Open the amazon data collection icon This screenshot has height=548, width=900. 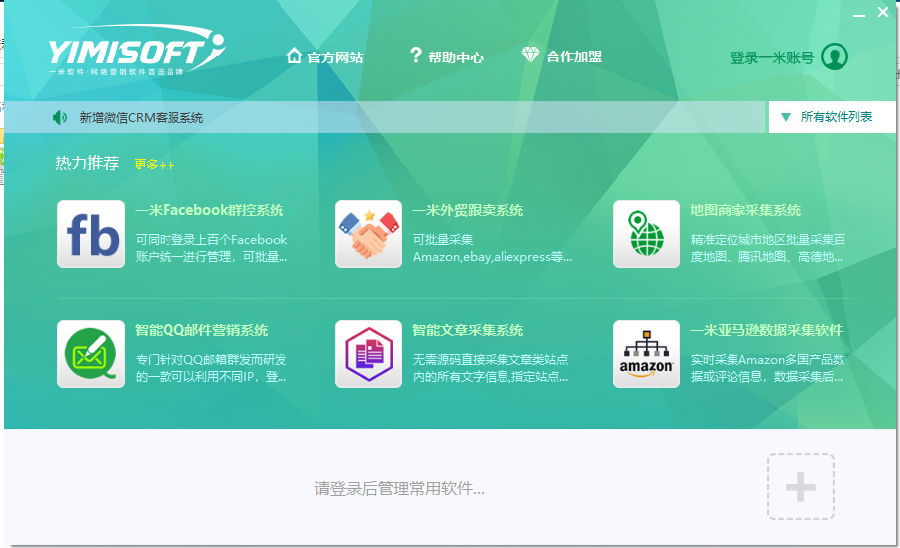[x=646, y=353]
